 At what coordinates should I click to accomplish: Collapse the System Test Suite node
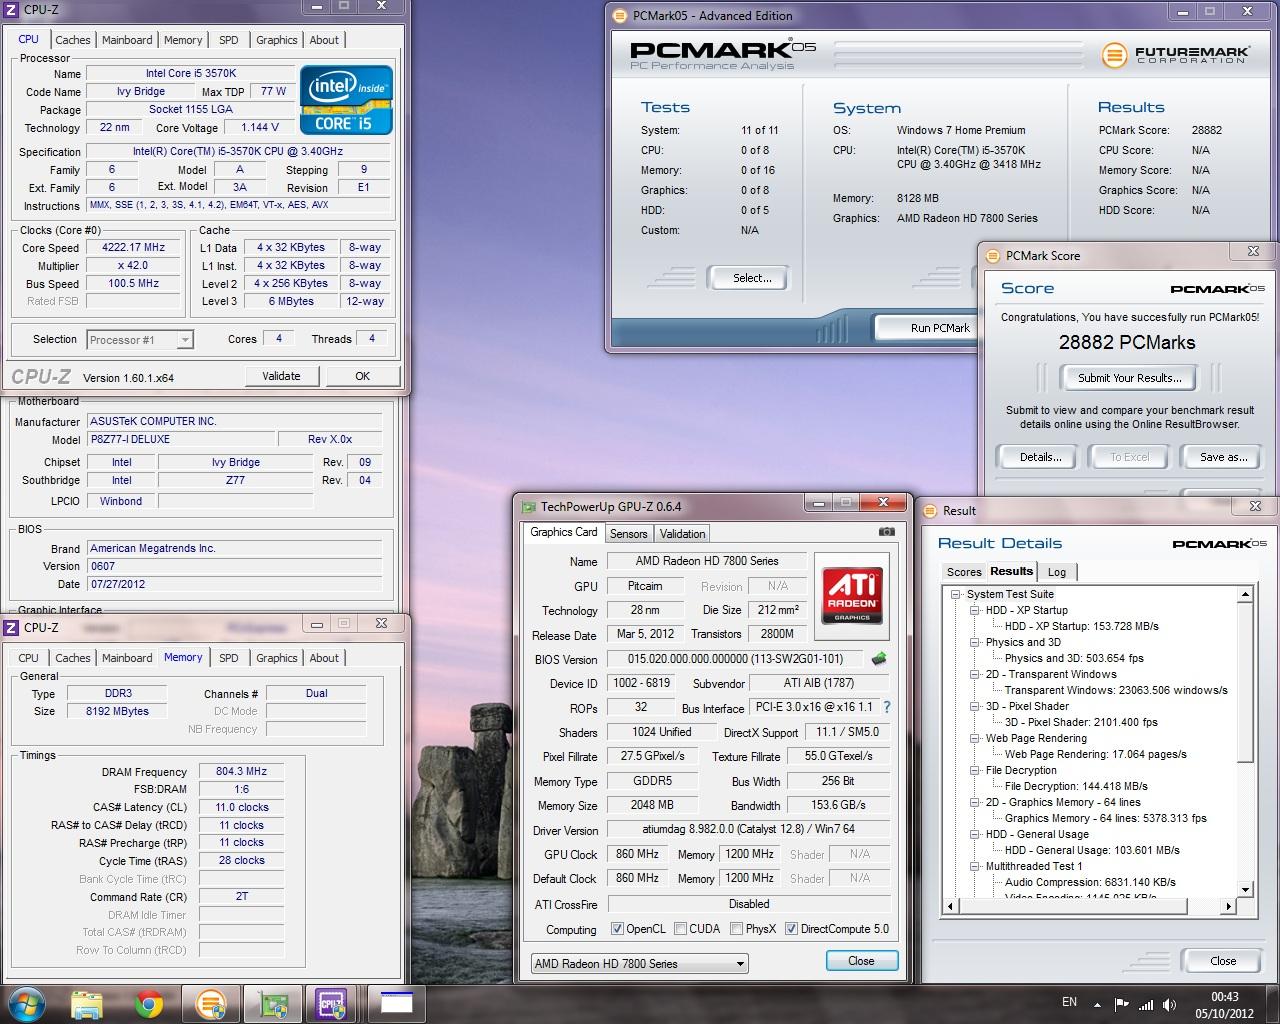tap(958, 594)
